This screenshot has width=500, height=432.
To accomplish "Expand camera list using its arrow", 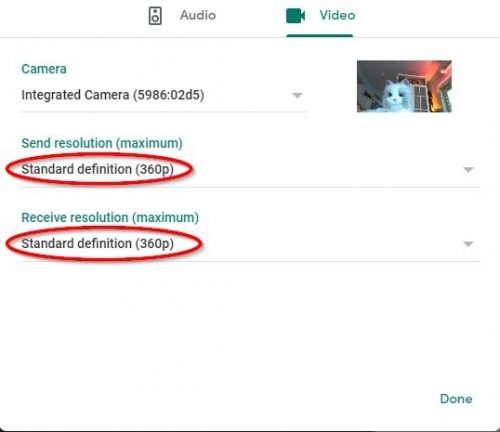I will tap(297, 95).
